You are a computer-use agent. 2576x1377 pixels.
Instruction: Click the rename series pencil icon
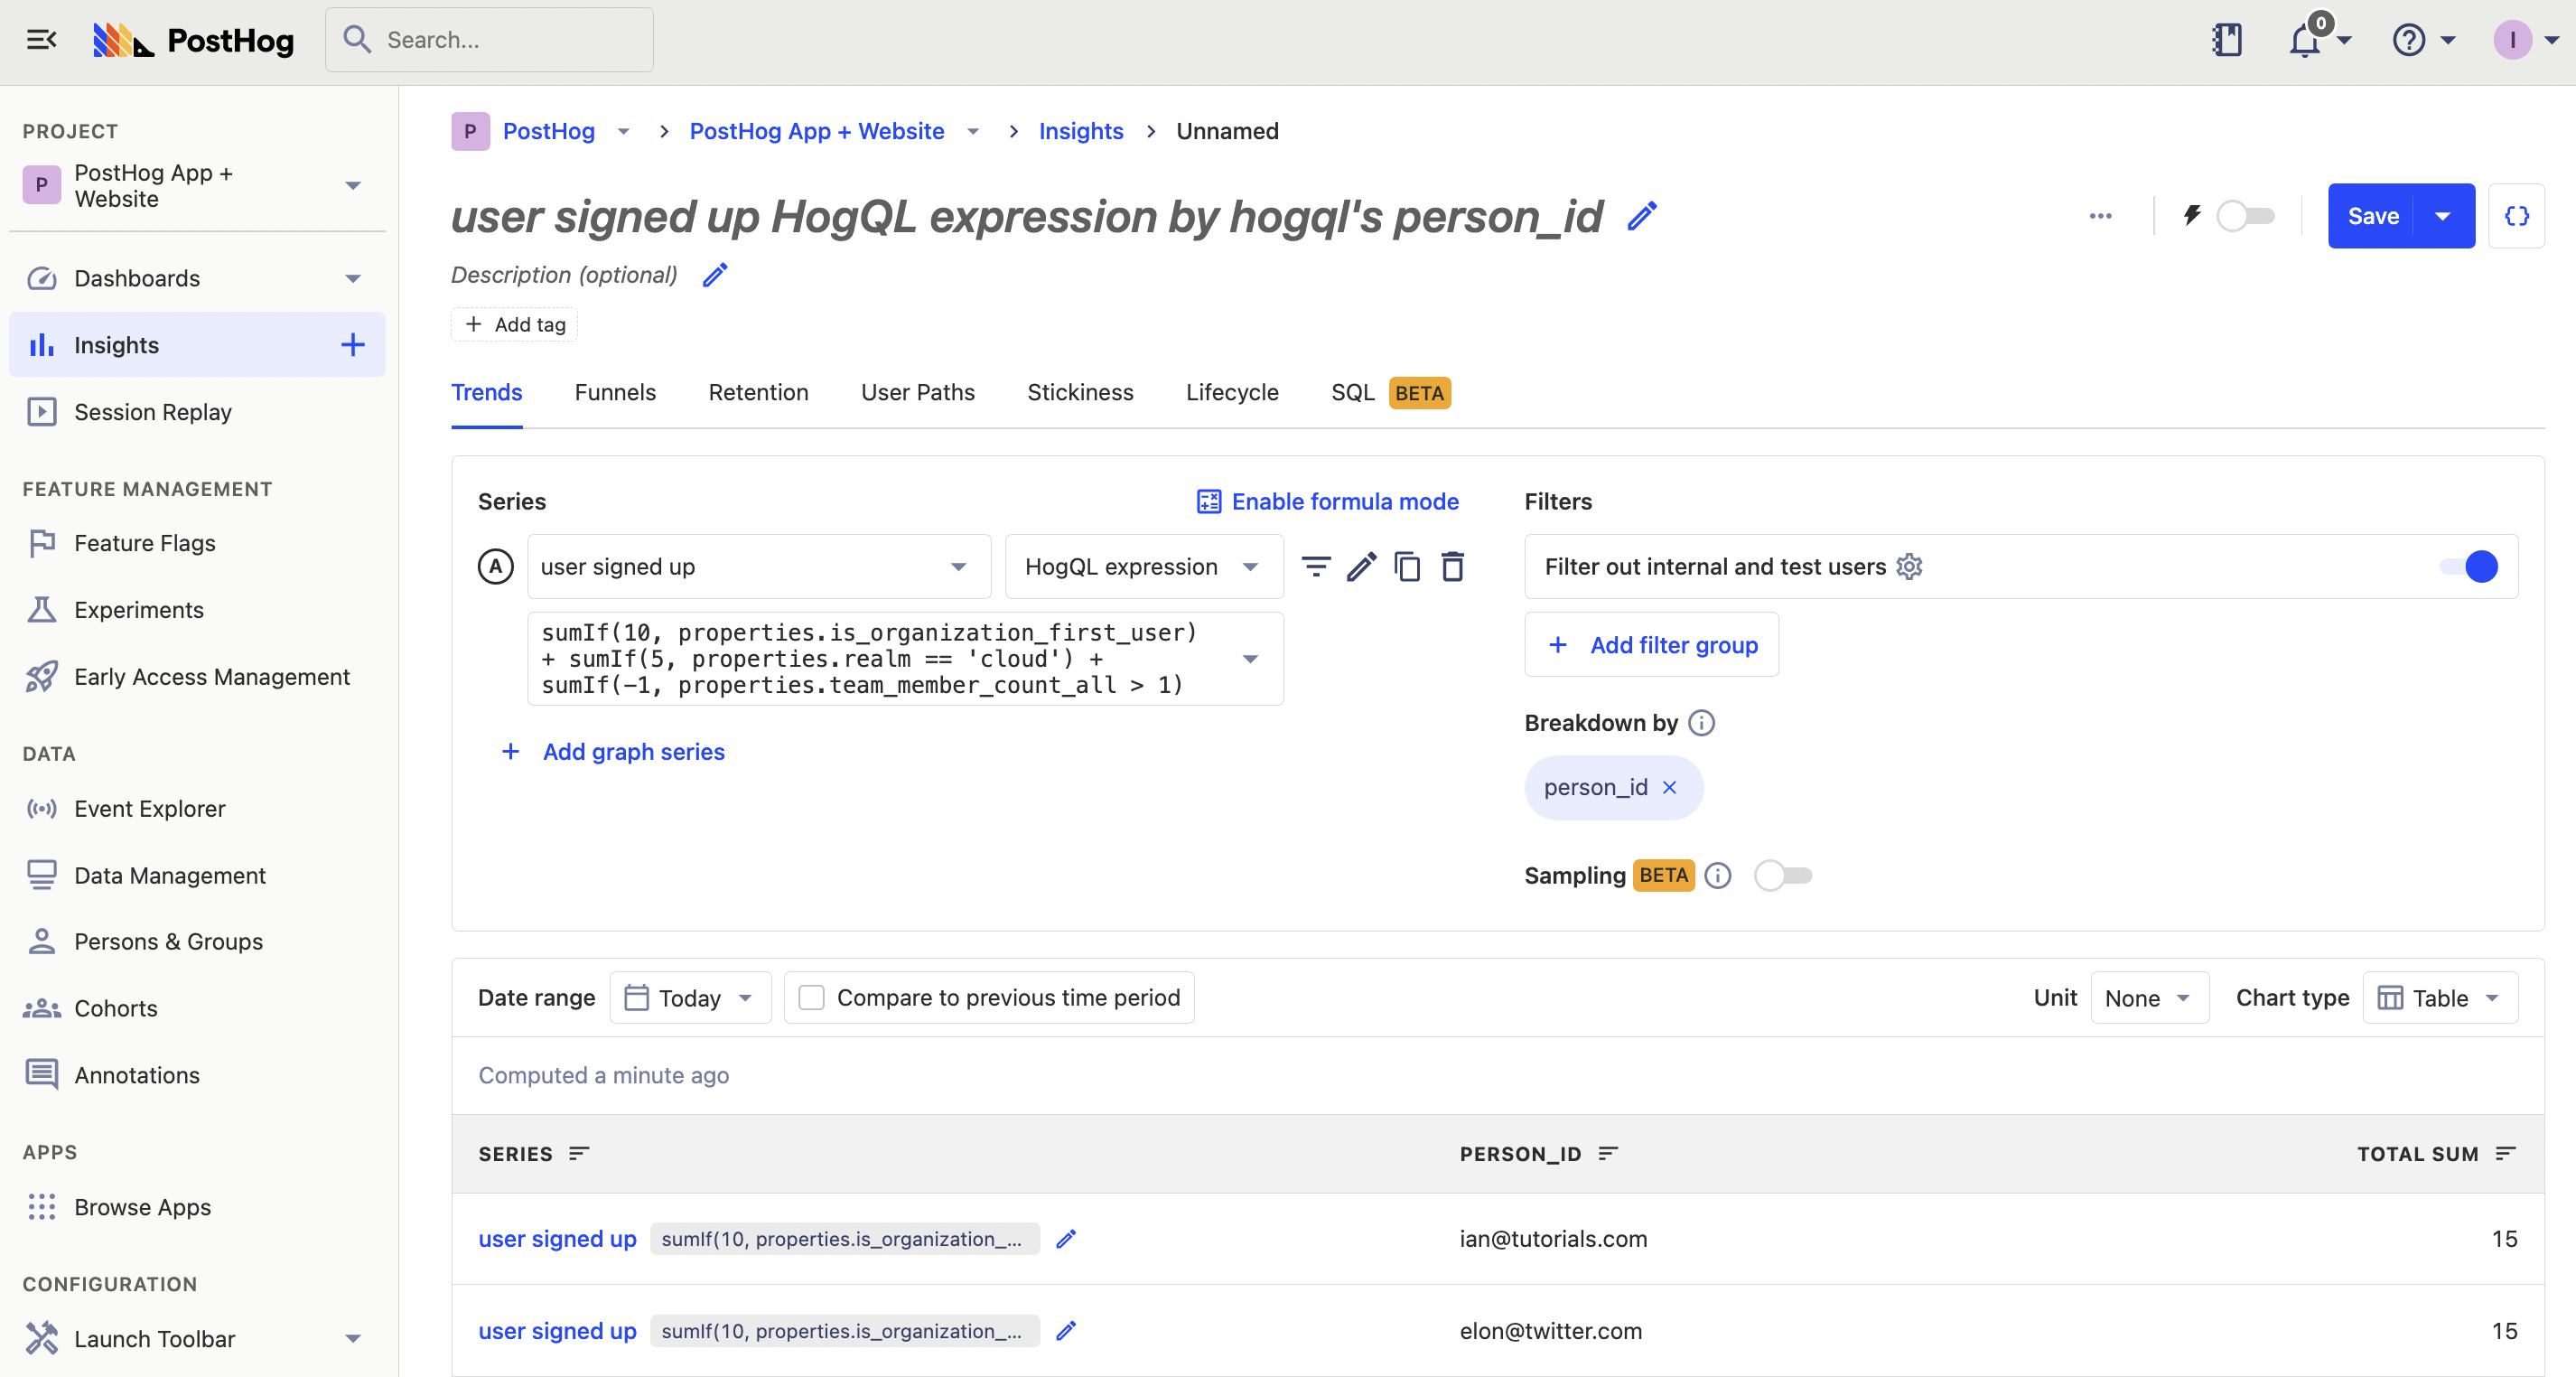1362,567
